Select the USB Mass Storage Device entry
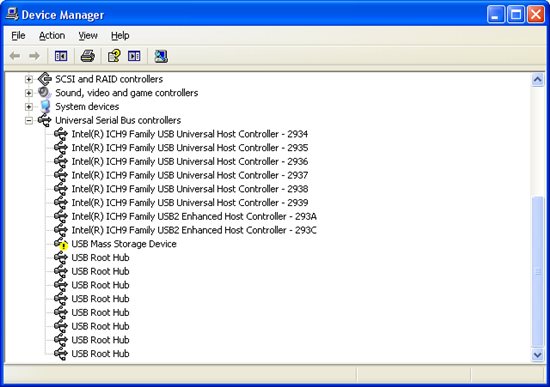This screenshot has width=550, height=387. click(x=124, y=244)
